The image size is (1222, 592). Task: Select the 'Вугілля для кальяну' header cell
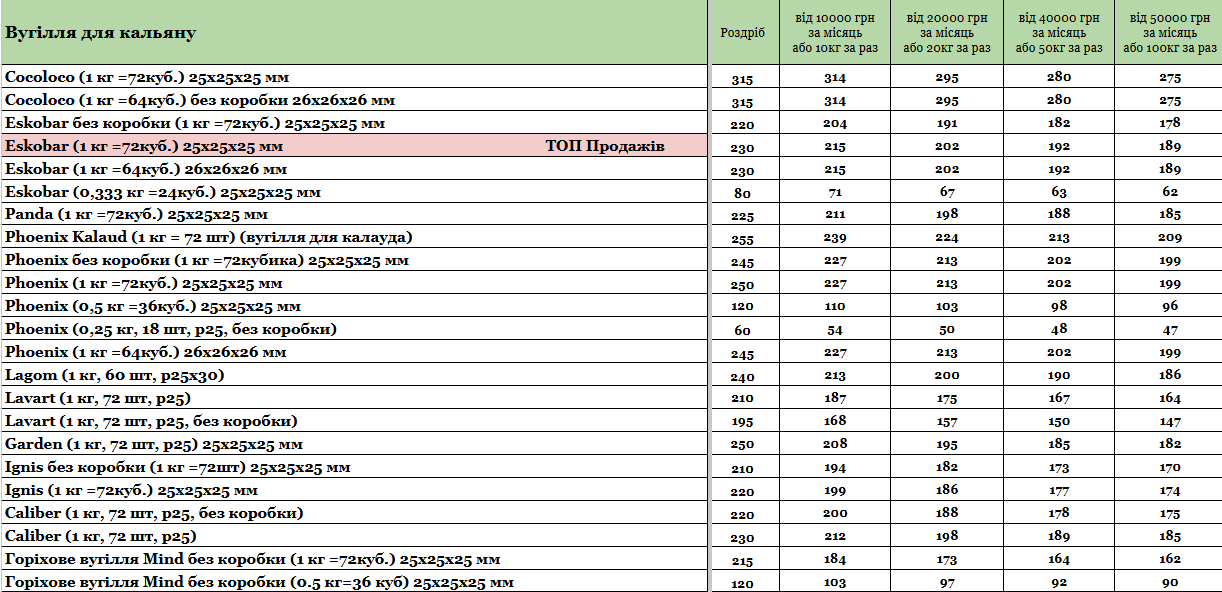pos(354,33)
